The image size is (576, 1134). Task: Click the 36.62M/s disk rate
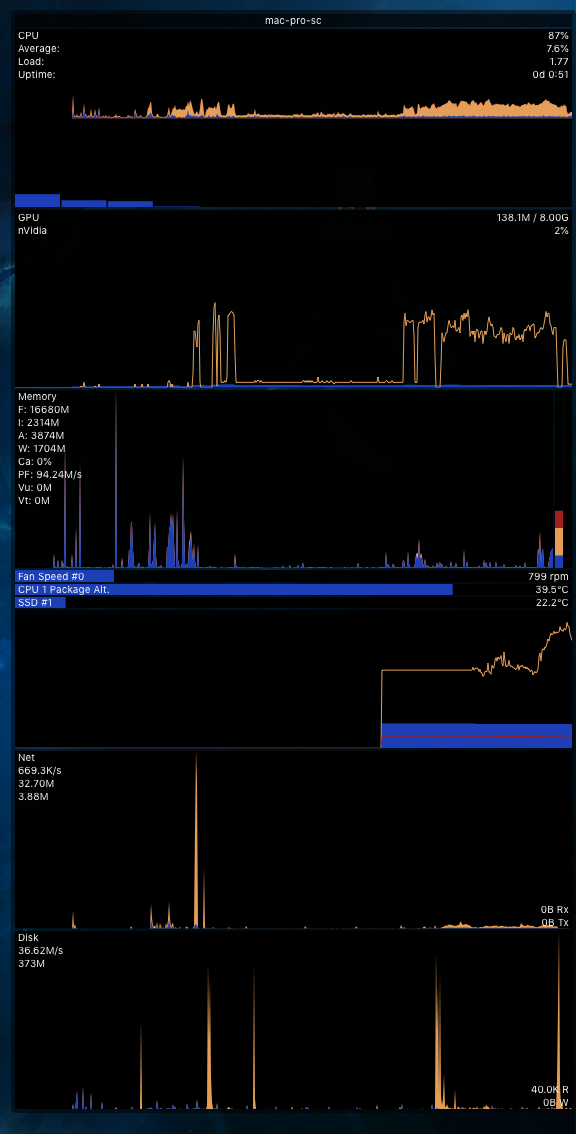[41, 950]
